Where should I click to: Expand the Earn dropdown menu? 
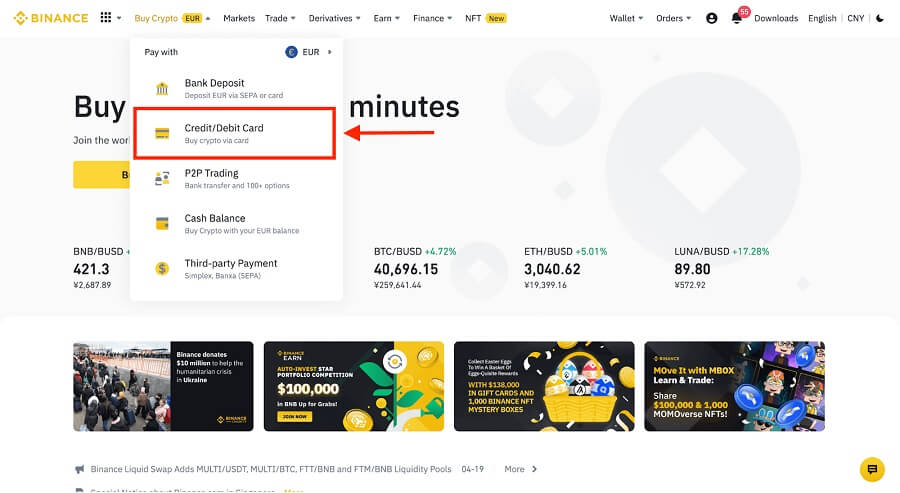click(387, 18)
